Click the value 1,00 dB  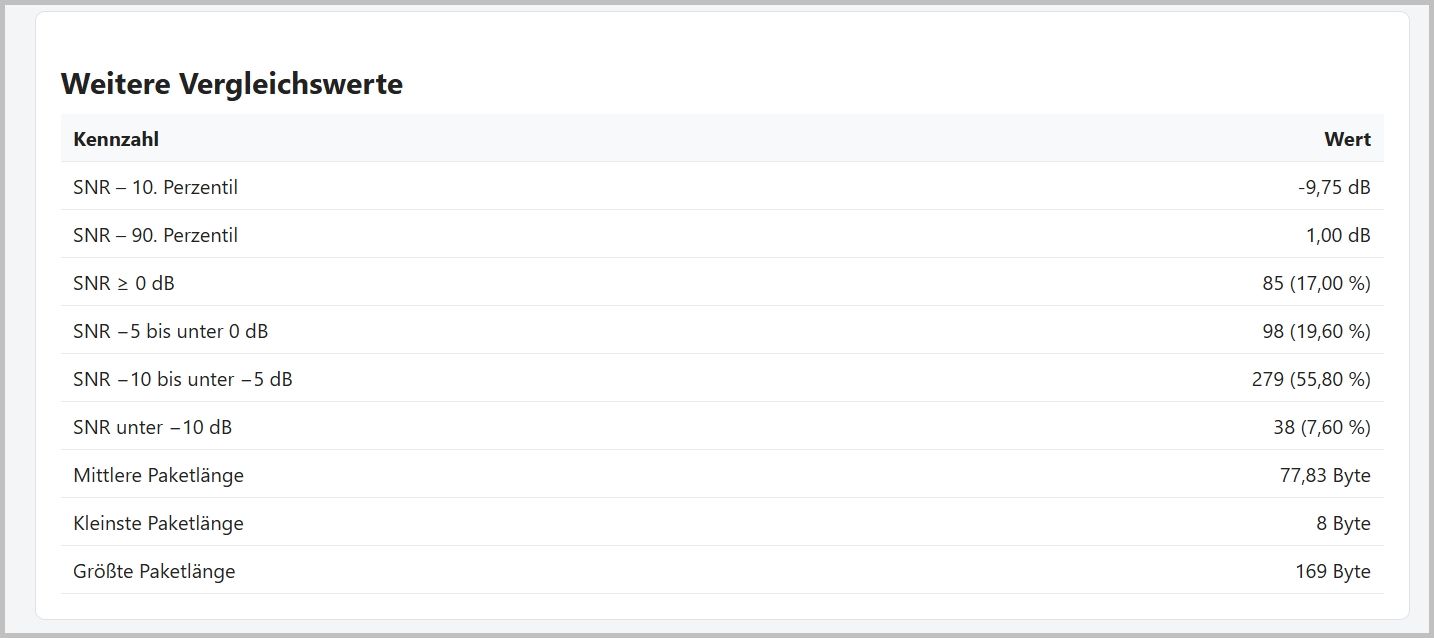coord(1338,235)
